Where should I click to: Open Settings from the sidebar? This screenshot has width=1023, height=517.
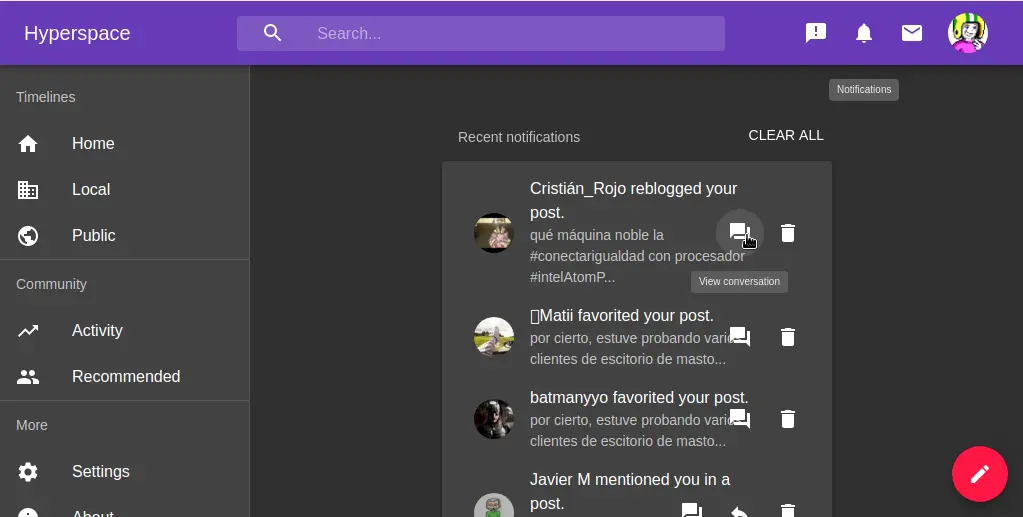tap(100, 471)
